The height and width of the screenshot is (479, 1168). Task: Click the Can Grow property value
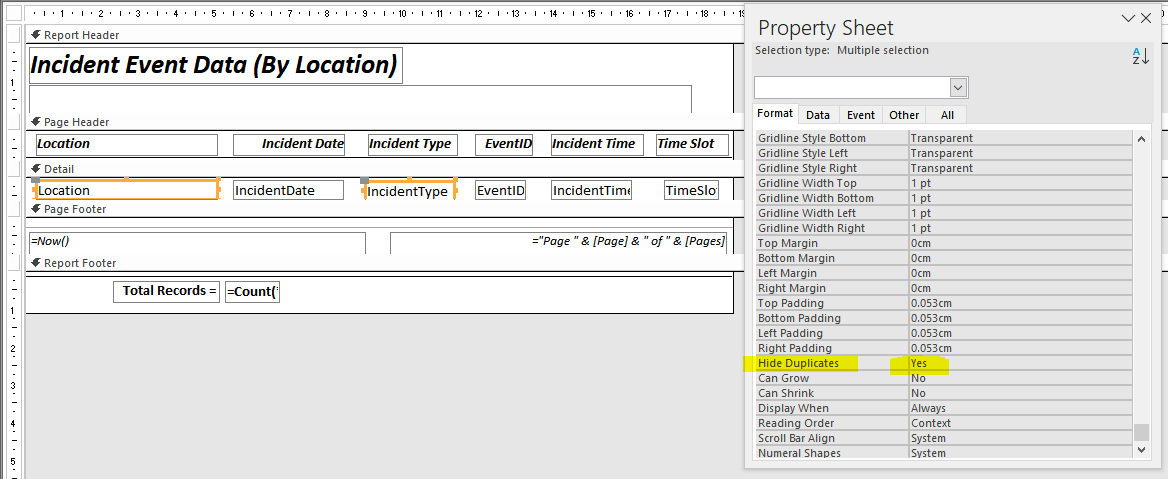1021,378
